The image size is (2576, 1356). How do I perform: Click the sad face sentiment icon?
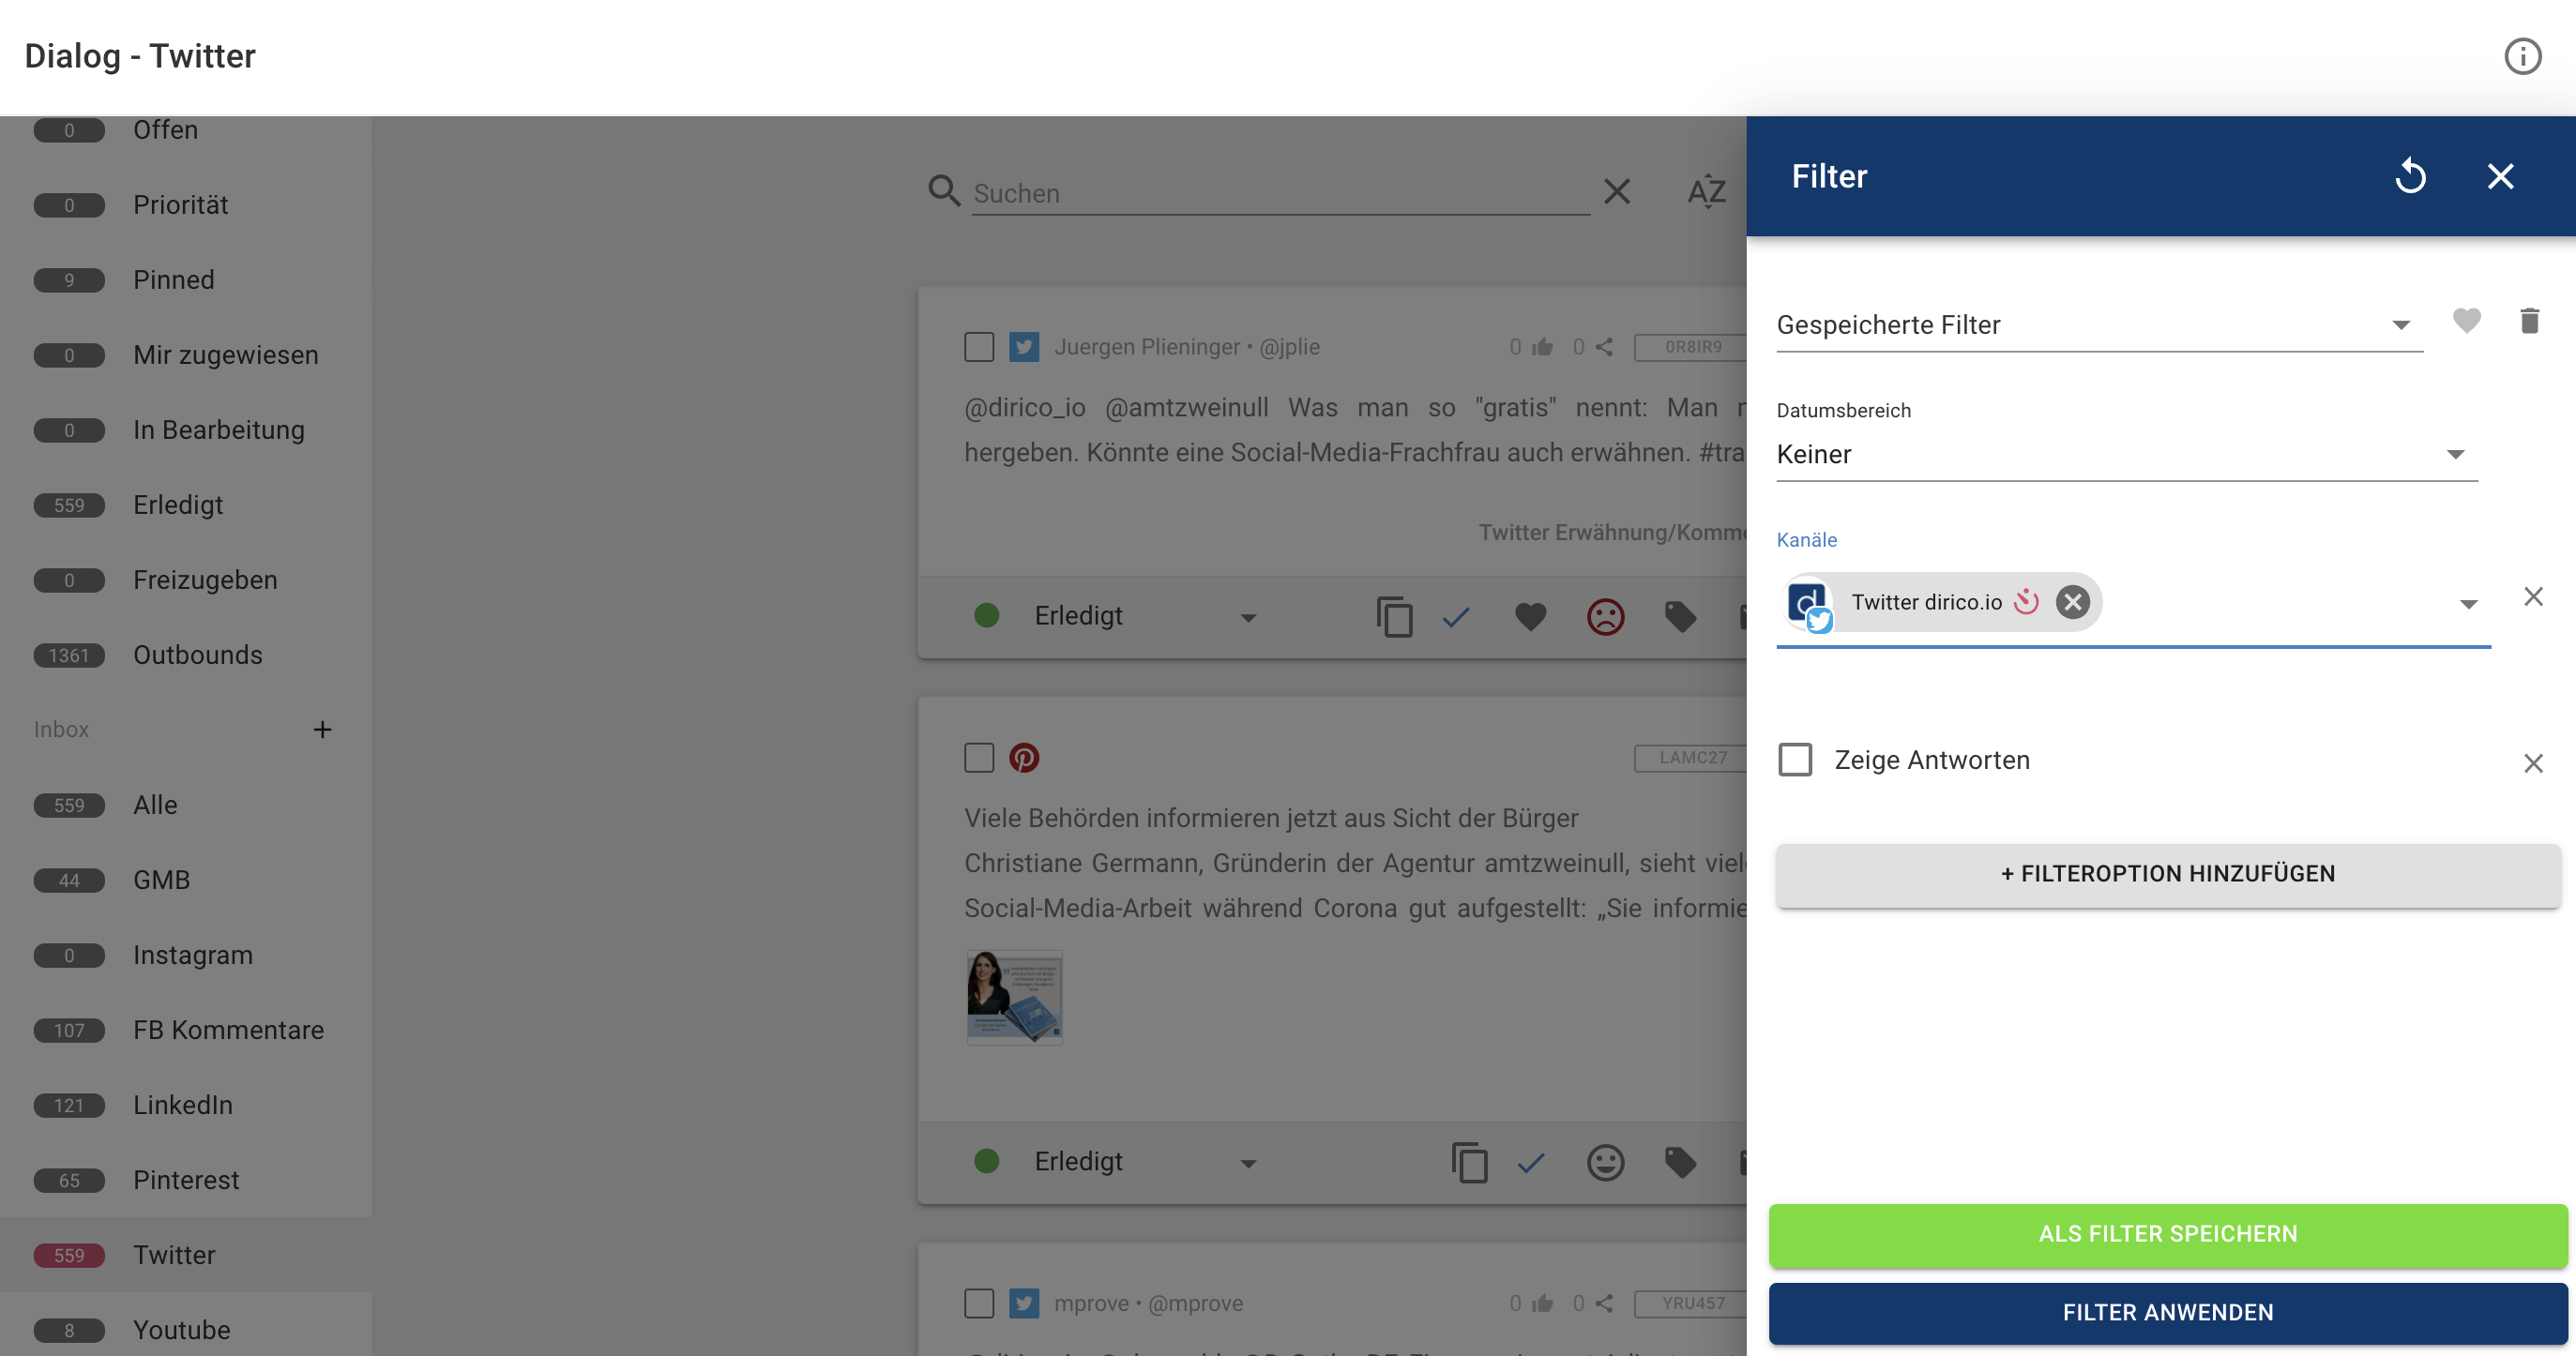tap(1605, 616)
